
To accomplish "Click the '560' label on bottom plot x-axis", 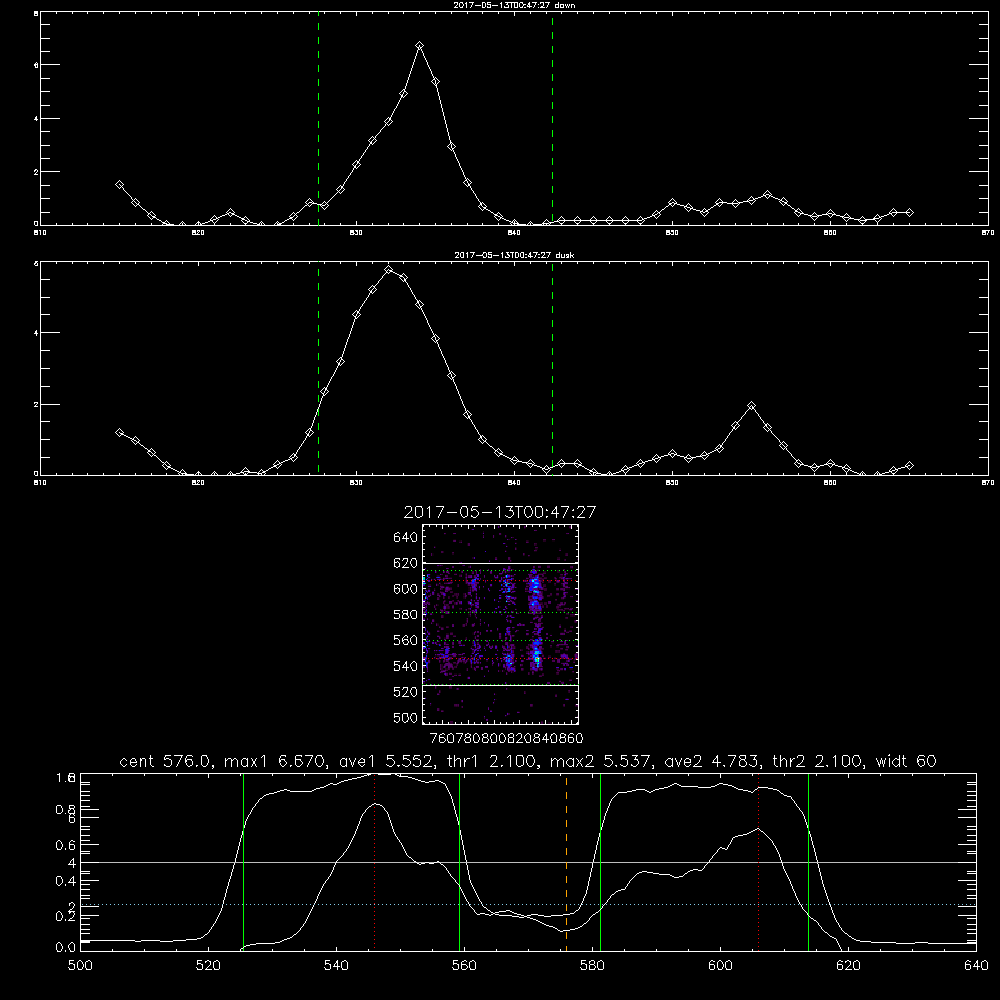I will tap(464, 966).
